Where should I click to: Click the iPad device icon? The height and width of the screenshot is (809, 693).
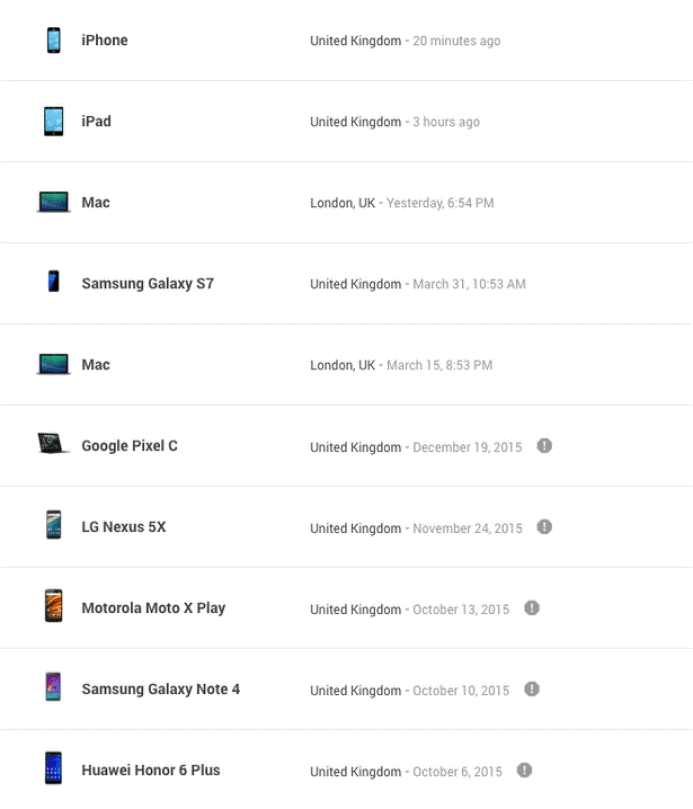(x=54, y=121)
